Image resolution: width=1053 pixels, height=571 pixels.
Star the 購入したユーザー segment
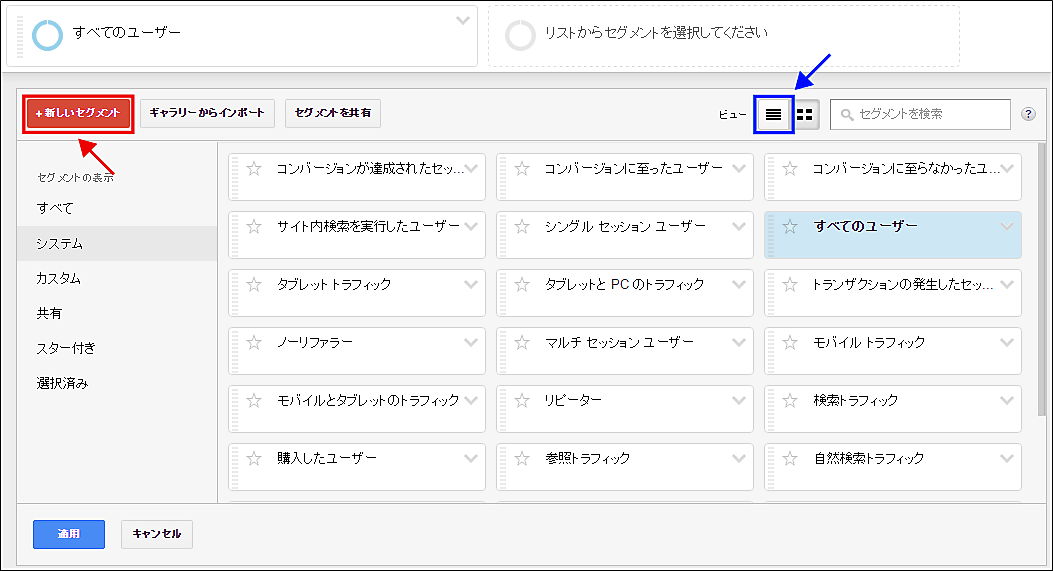[x=254, y=459]
